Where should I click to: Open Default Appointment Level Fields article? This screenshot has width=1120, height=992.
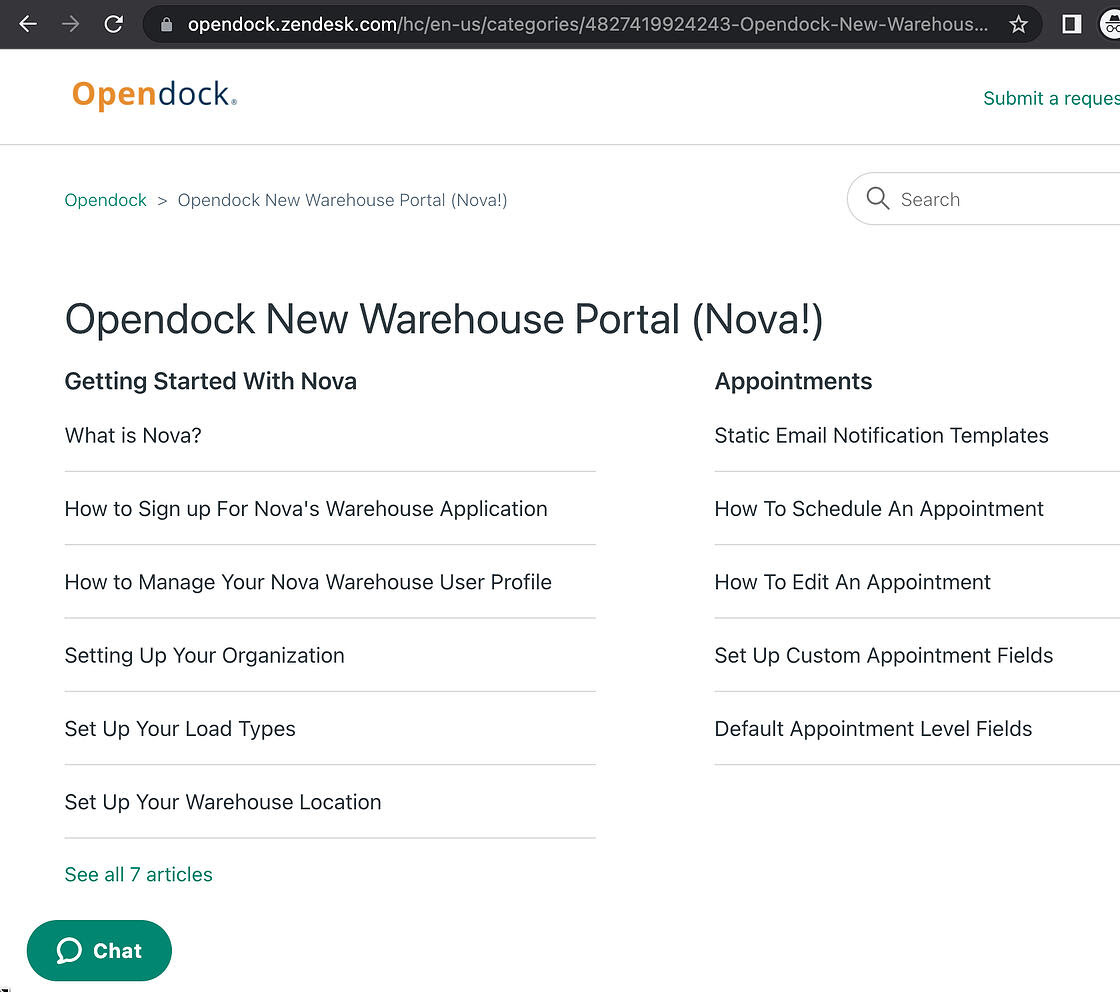pos(873,729)
